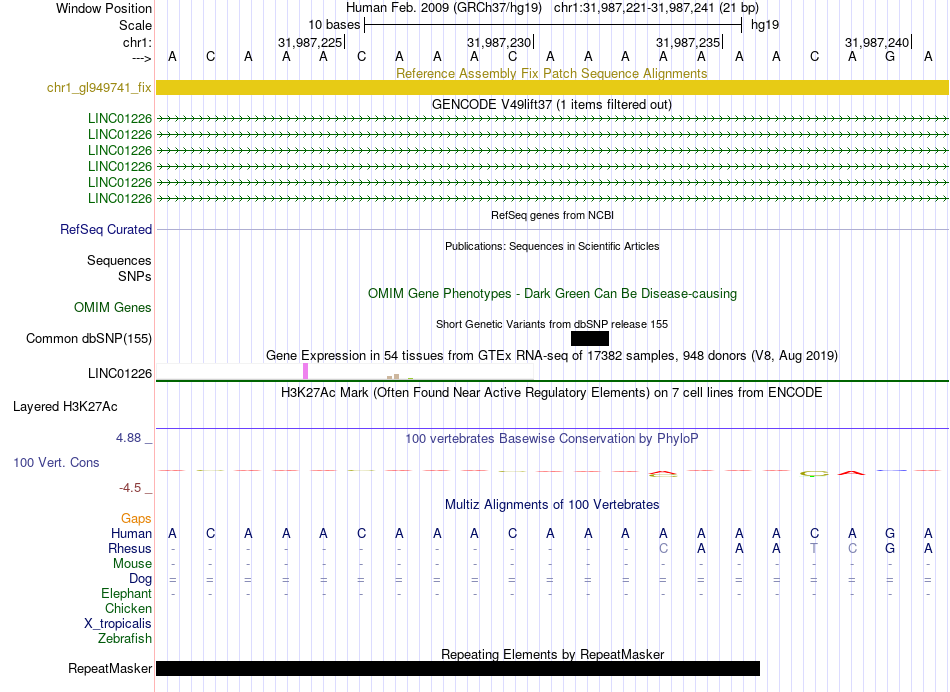Click the Gaps row label

pyautogui.click(x=136, y=518)
